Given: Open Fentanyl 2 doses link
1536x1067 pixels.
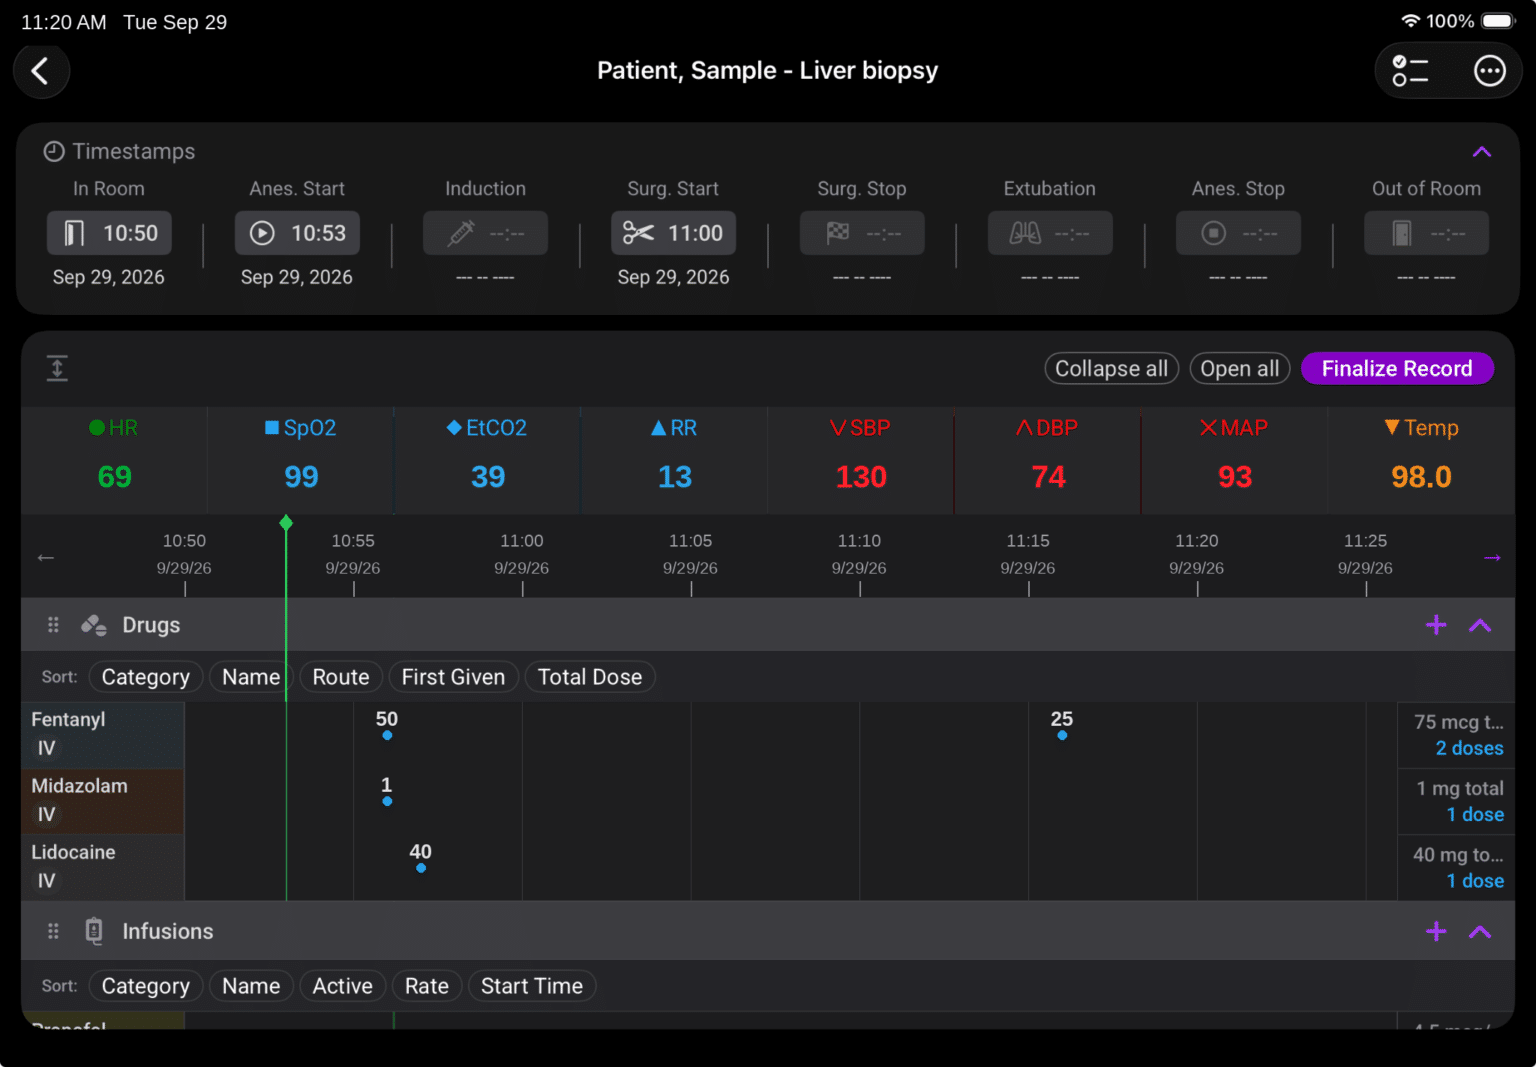Looking at the screenshot, I should point(1469,748).
